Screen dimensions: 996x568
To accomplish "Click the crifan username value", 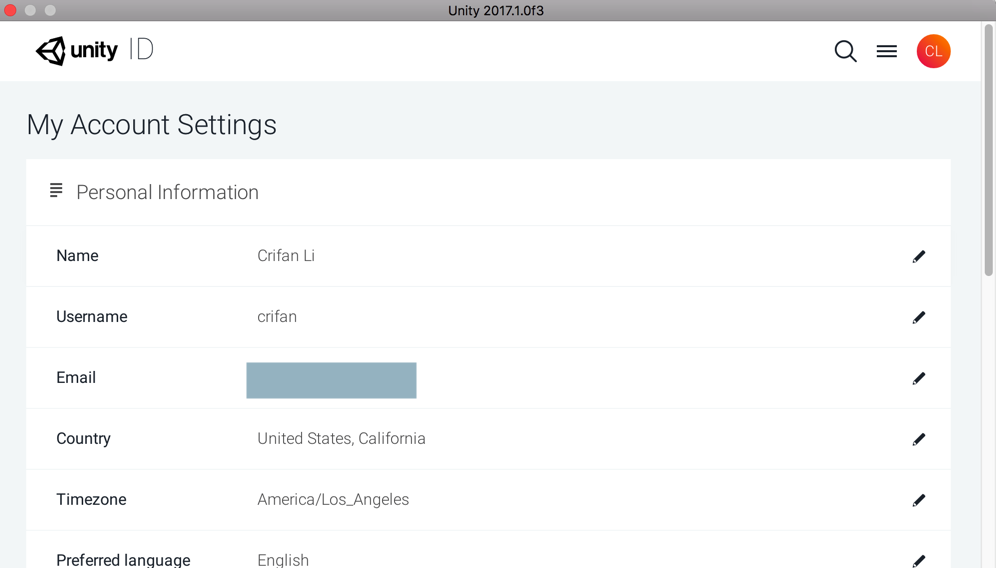I will pyautogui.click(x=277, y=317).
